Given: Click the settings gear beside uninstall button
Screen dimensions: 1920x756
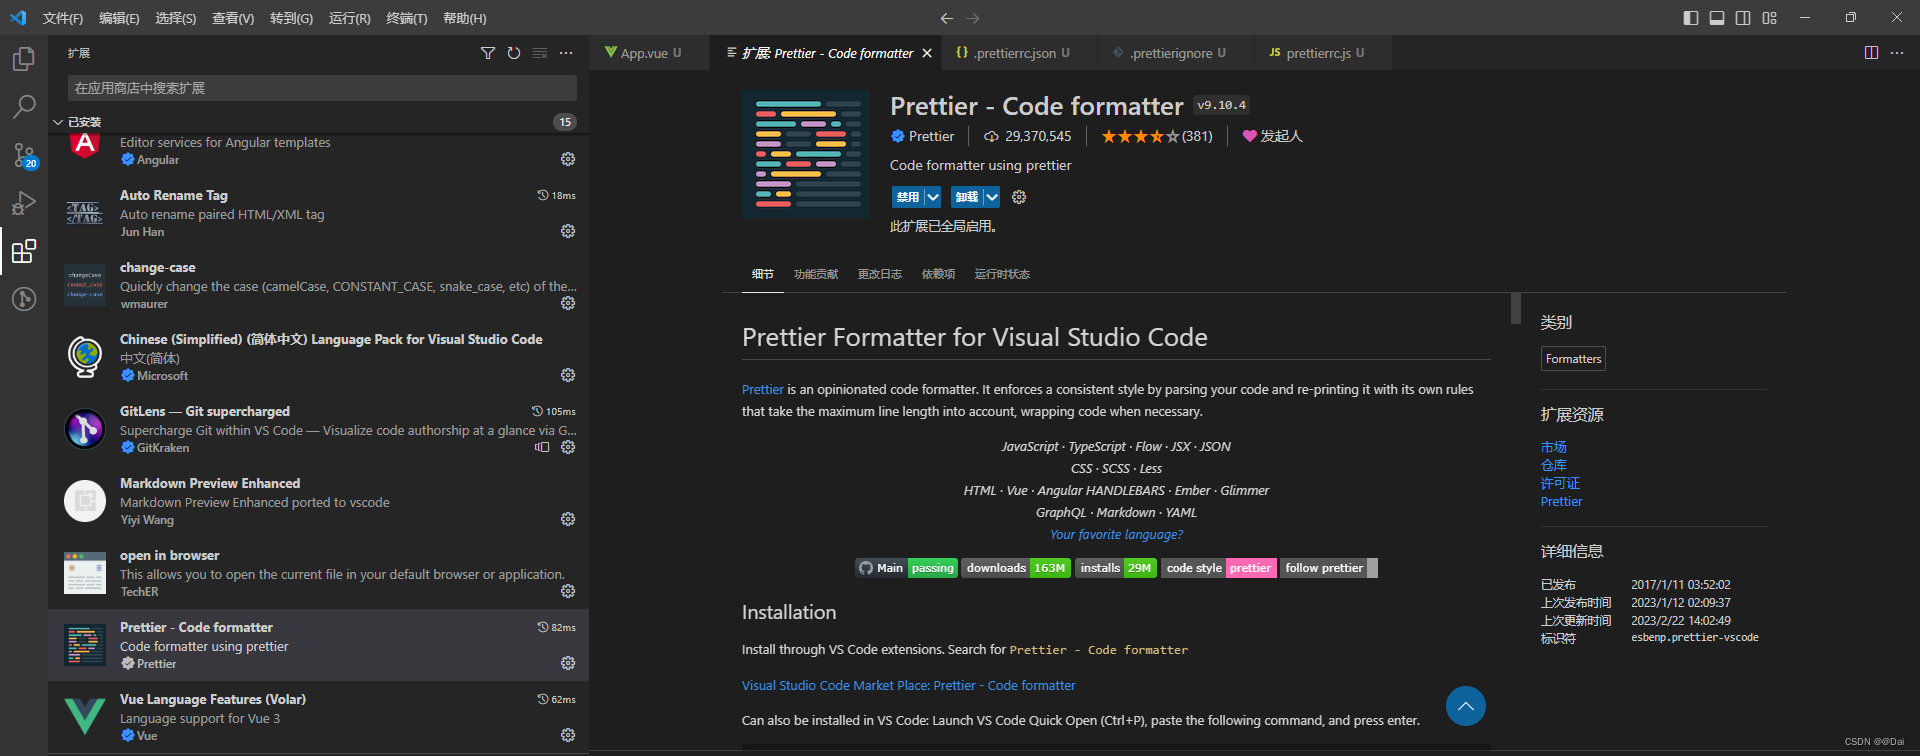Looking at the screenshot, I should [1019, 197].
